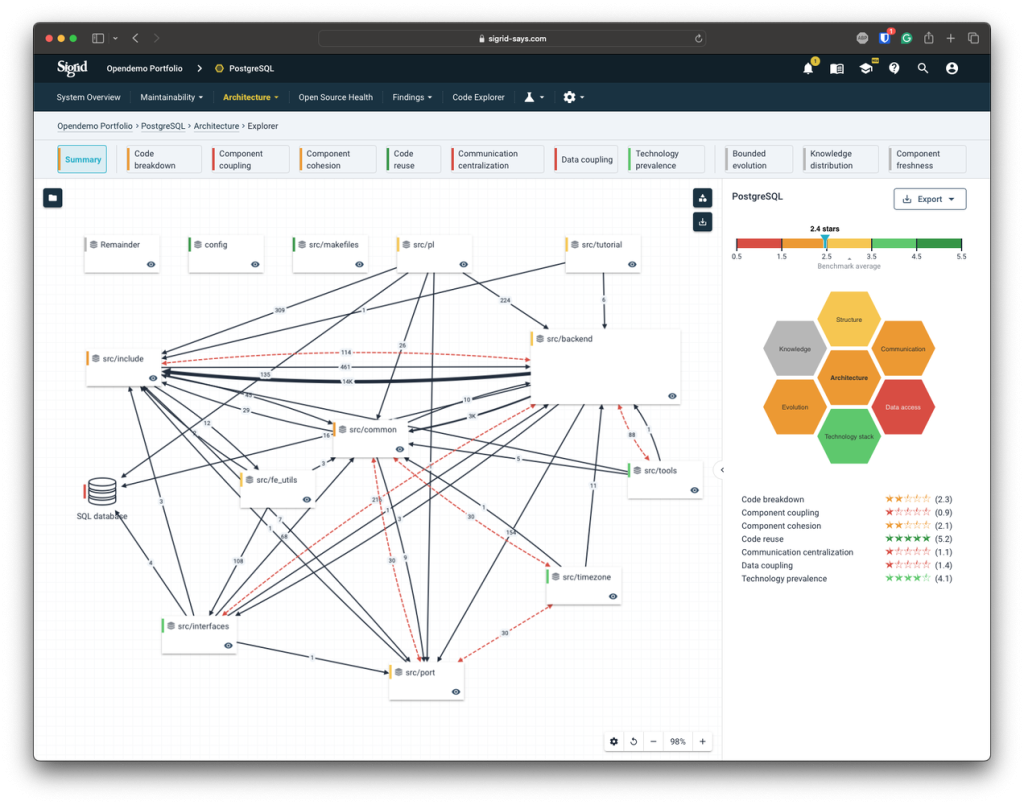Image resolution: width=1024 pixels, height=805 pixels.
Task: Open the System Overview page
Action: point(88,97)
